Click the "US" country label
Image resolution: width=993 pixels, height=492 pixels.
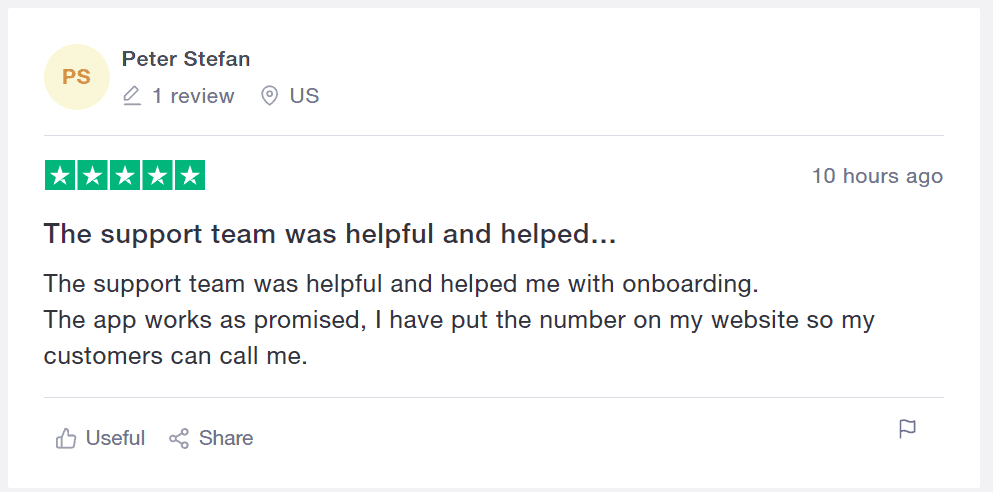305,96
